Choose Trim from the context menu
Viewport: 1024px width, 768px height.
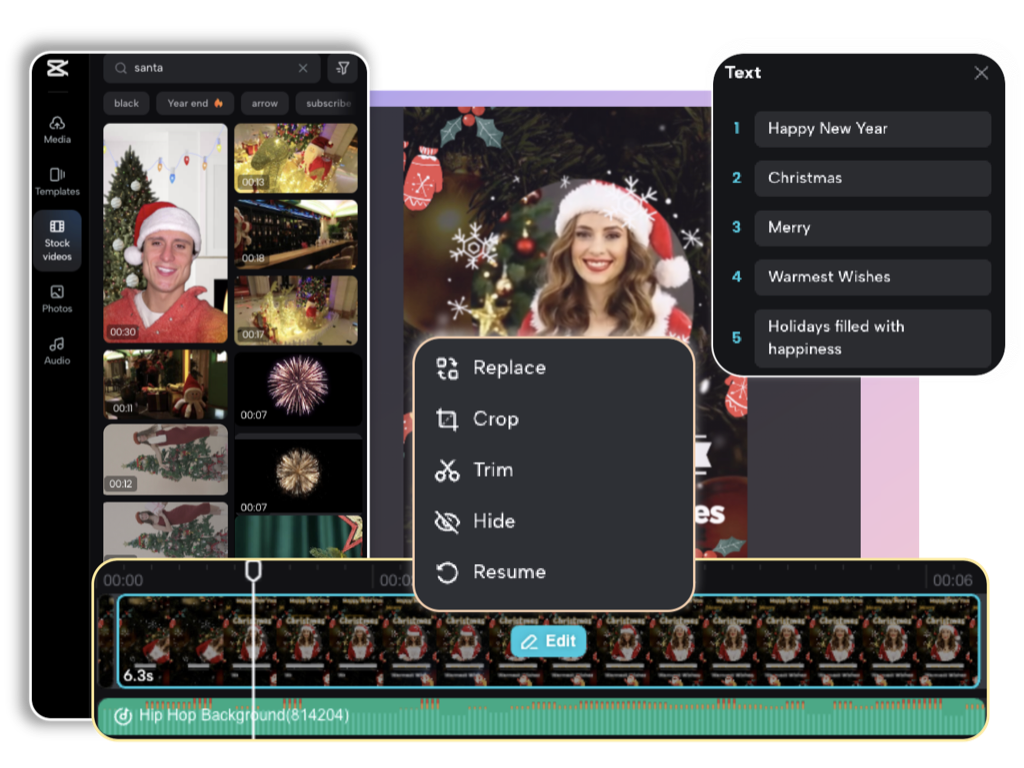[x=554, y=470]
